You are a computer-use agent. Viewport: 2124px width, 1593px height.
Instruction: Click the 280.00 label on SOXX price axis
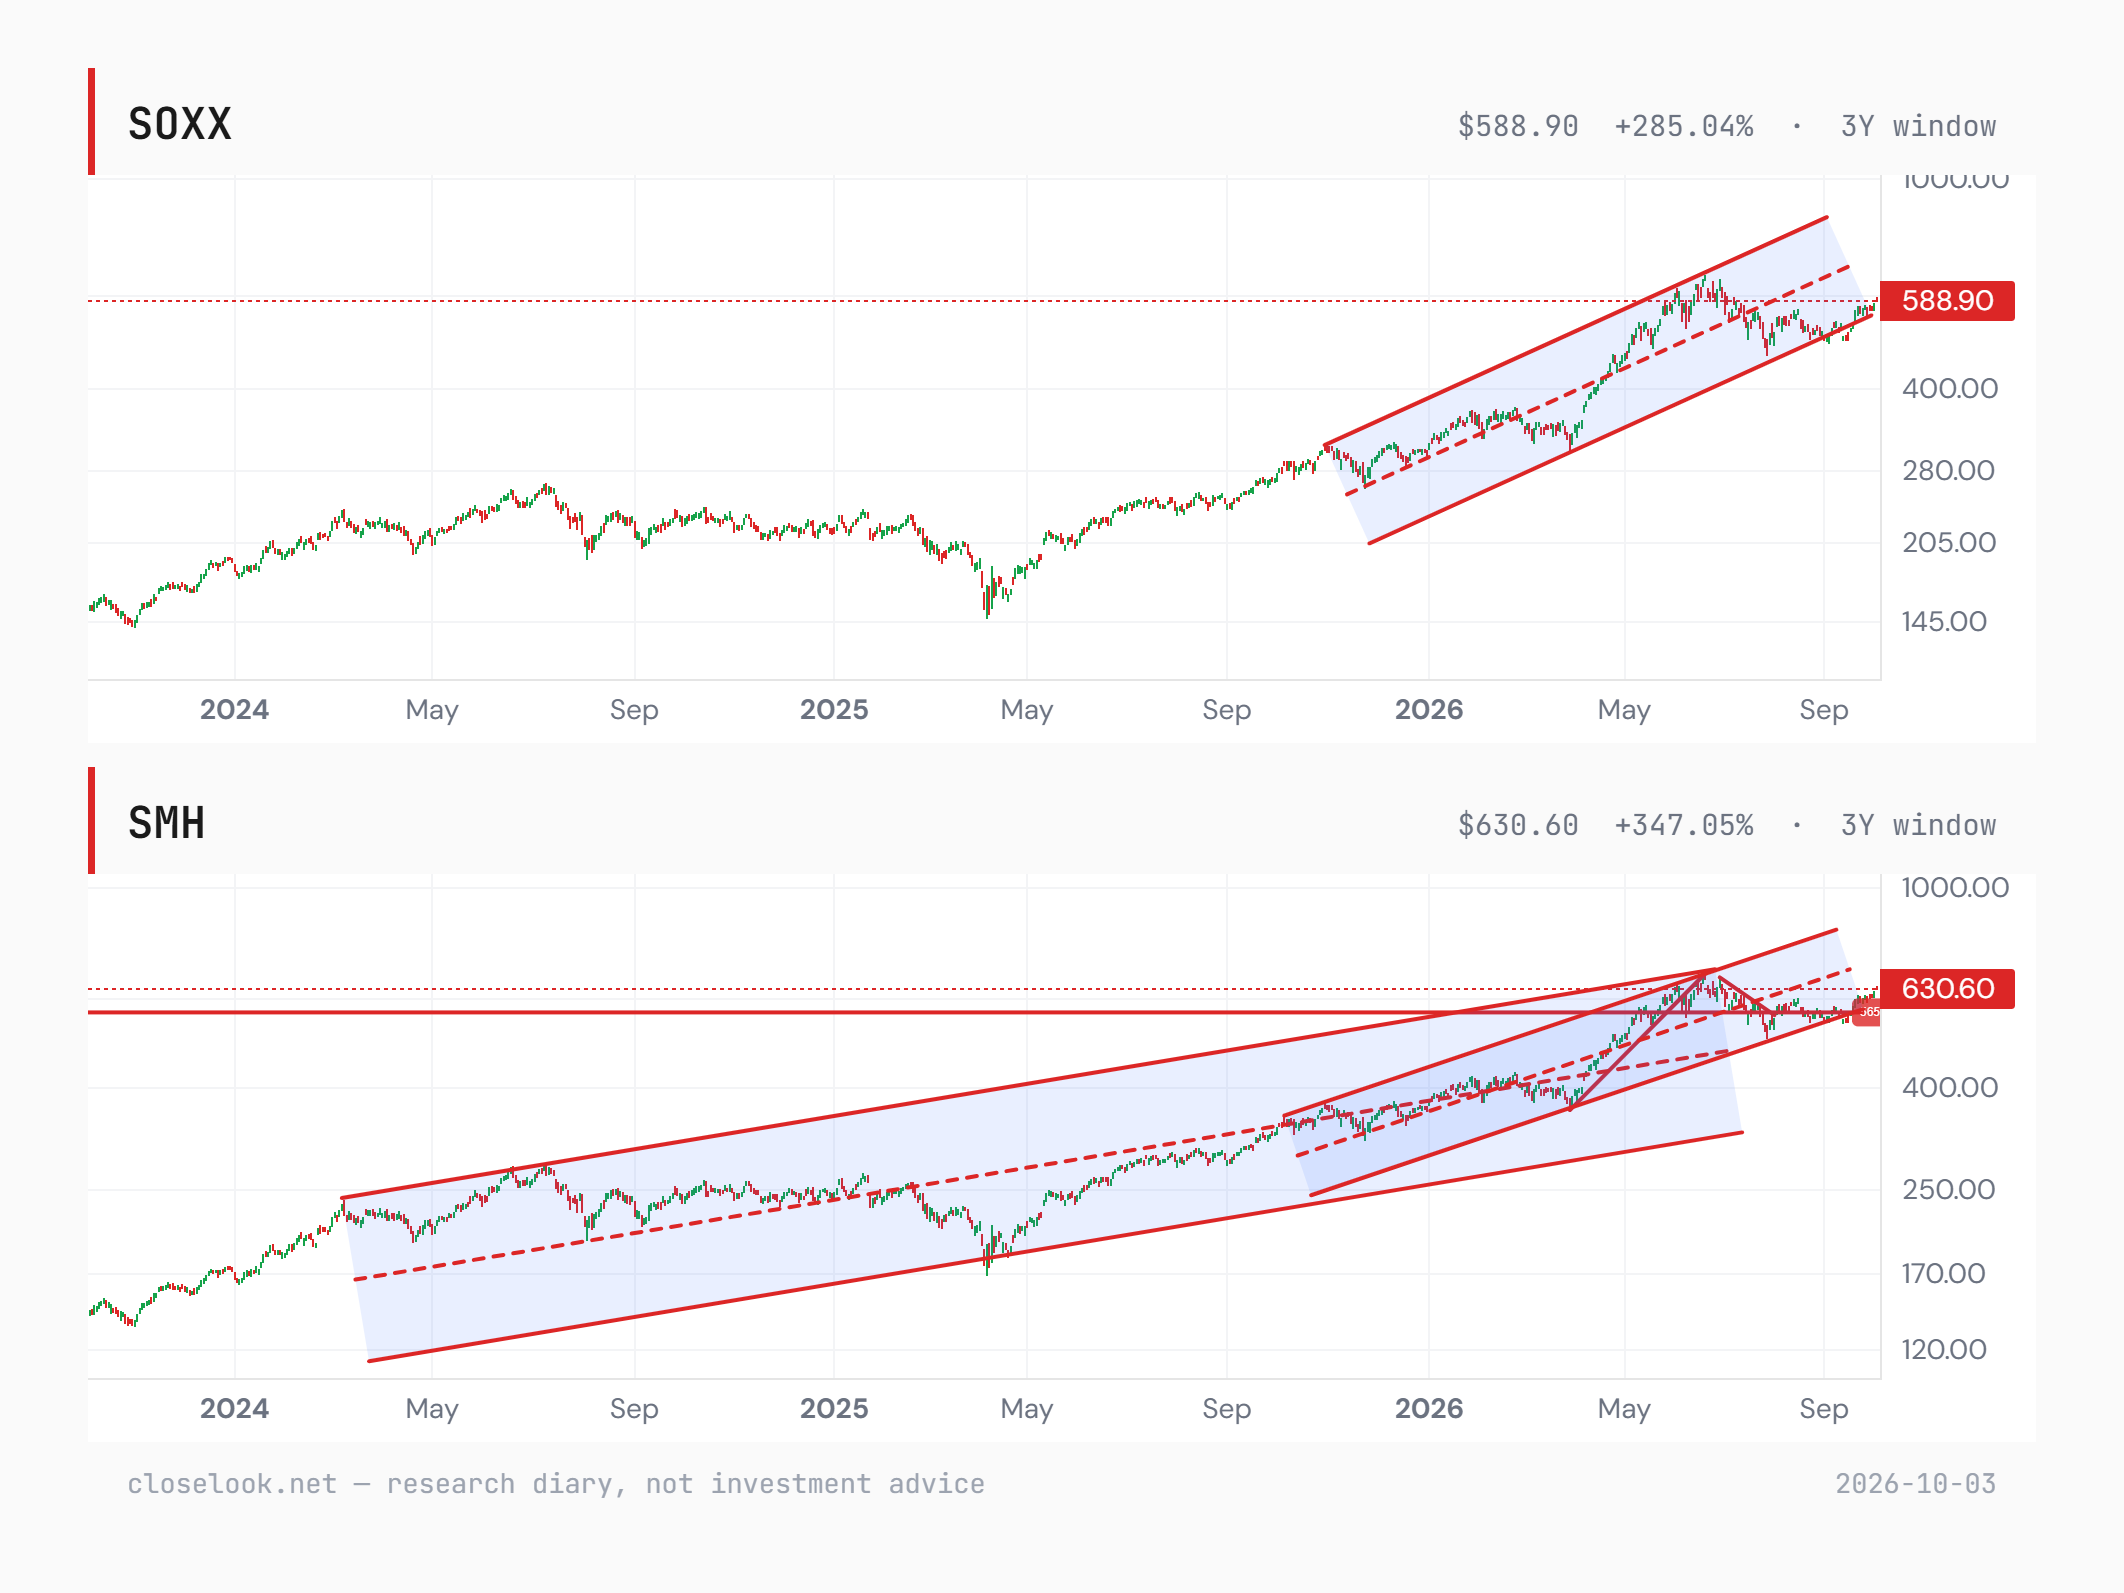(x=1948, y=470)
